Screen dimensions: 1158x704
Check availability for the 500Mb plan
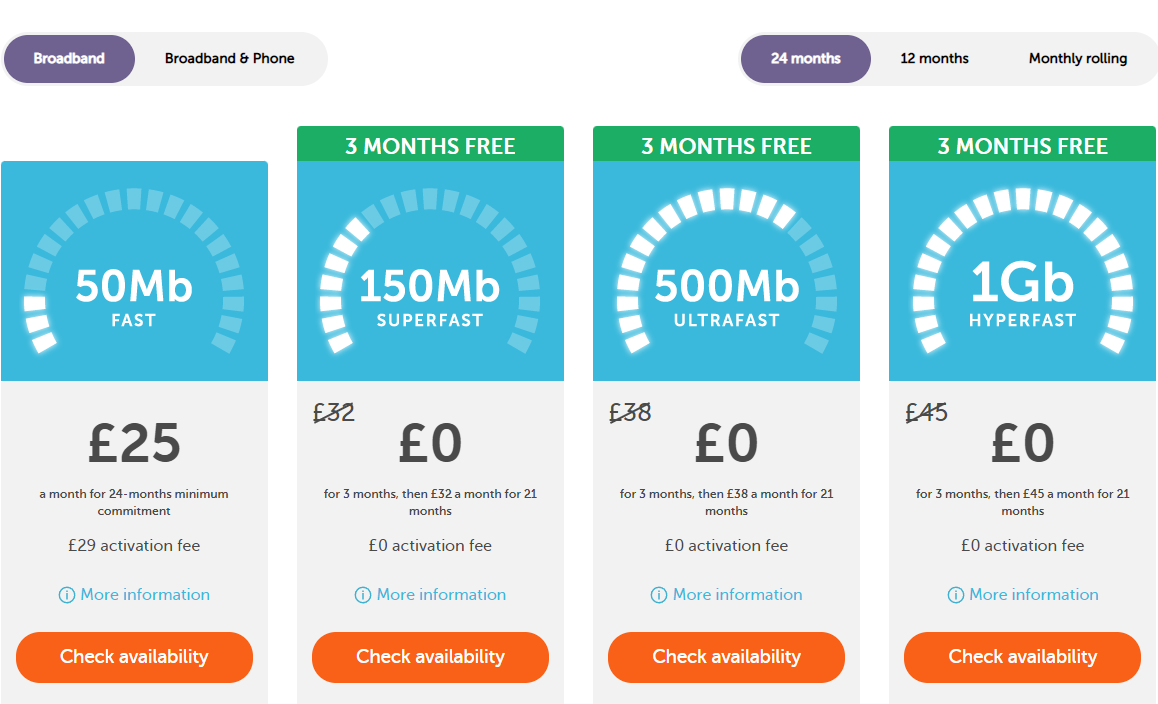tap(727, 657)
